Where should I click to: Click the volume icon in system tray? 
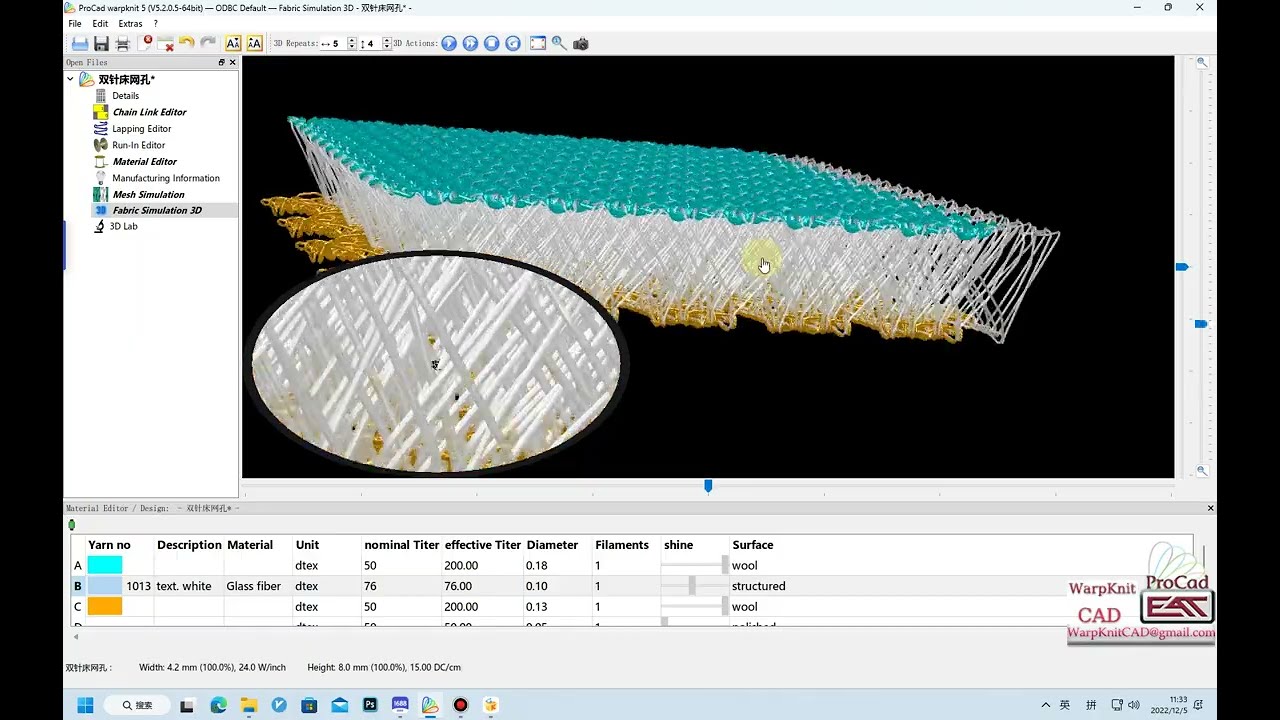click(x=1134, y=705)
